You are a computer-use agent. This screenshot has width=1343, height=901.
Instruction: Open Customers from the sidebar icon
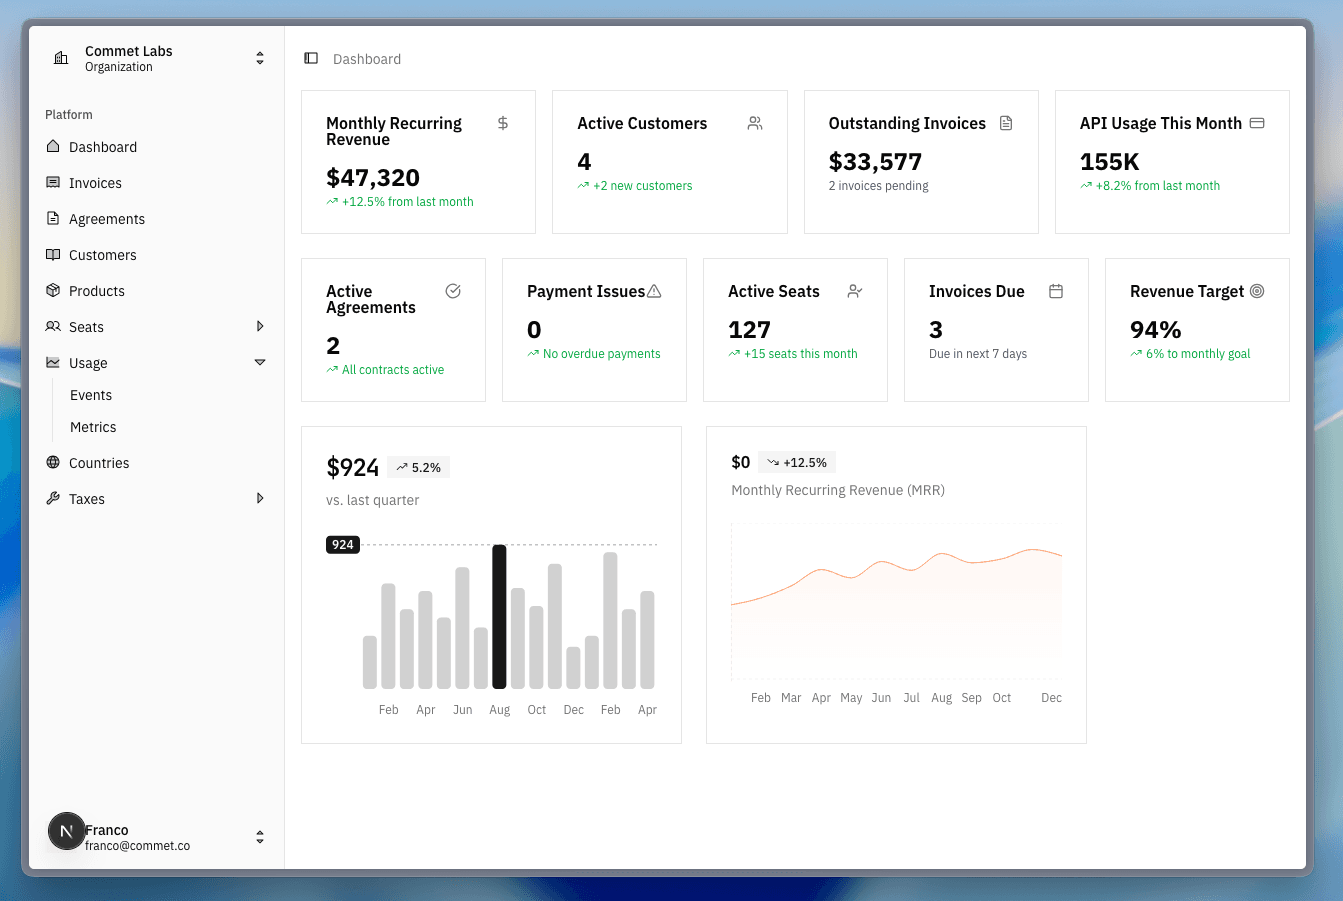(x=54, y=255)
